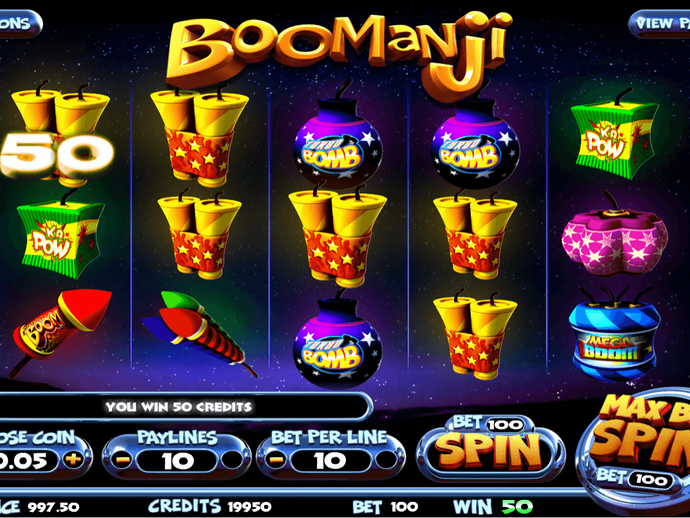
Task: Click the Ka-Pow box on first reel
Action: (61, 235)
